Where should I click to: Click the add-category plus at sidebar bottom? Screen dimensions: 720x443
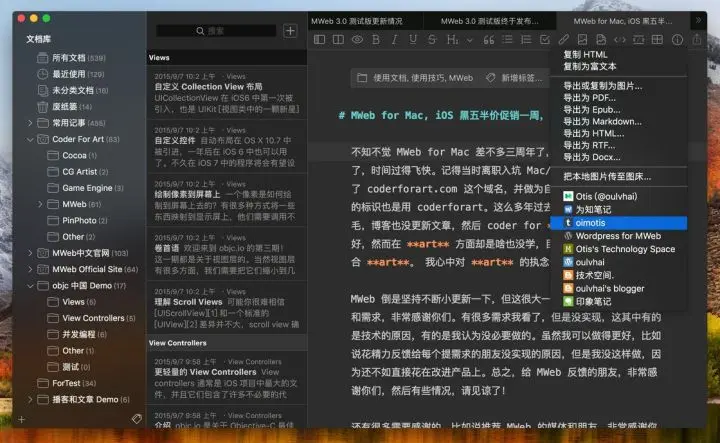pos(21,419)
